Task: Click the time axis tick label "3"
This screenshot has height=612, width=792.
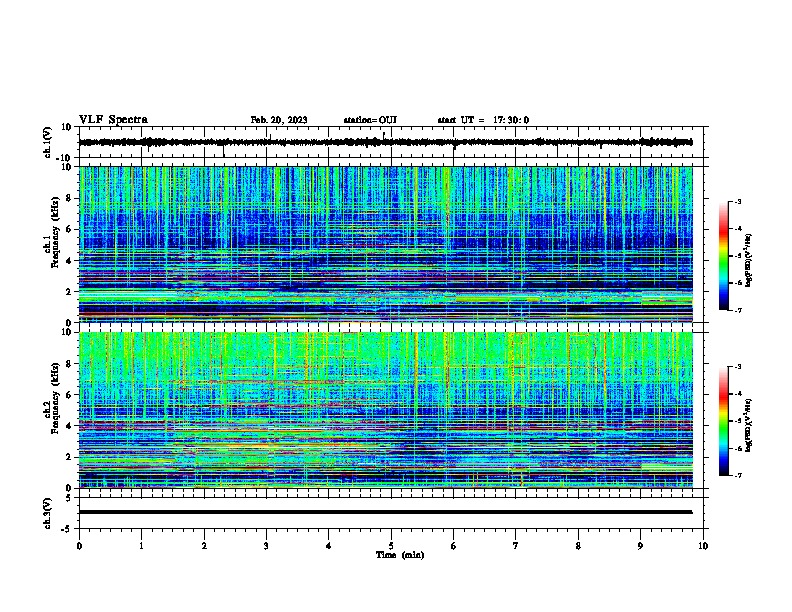Action: click(266, 546)
